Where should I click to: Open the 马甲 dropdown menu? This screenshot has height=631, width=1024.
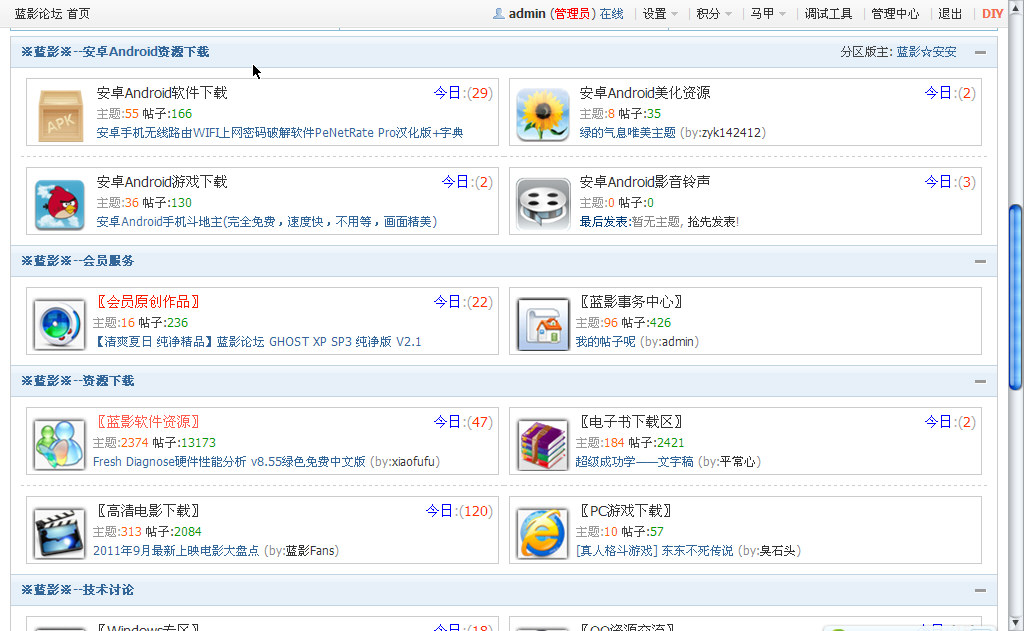pyautogui.click(x=767, y=14)
